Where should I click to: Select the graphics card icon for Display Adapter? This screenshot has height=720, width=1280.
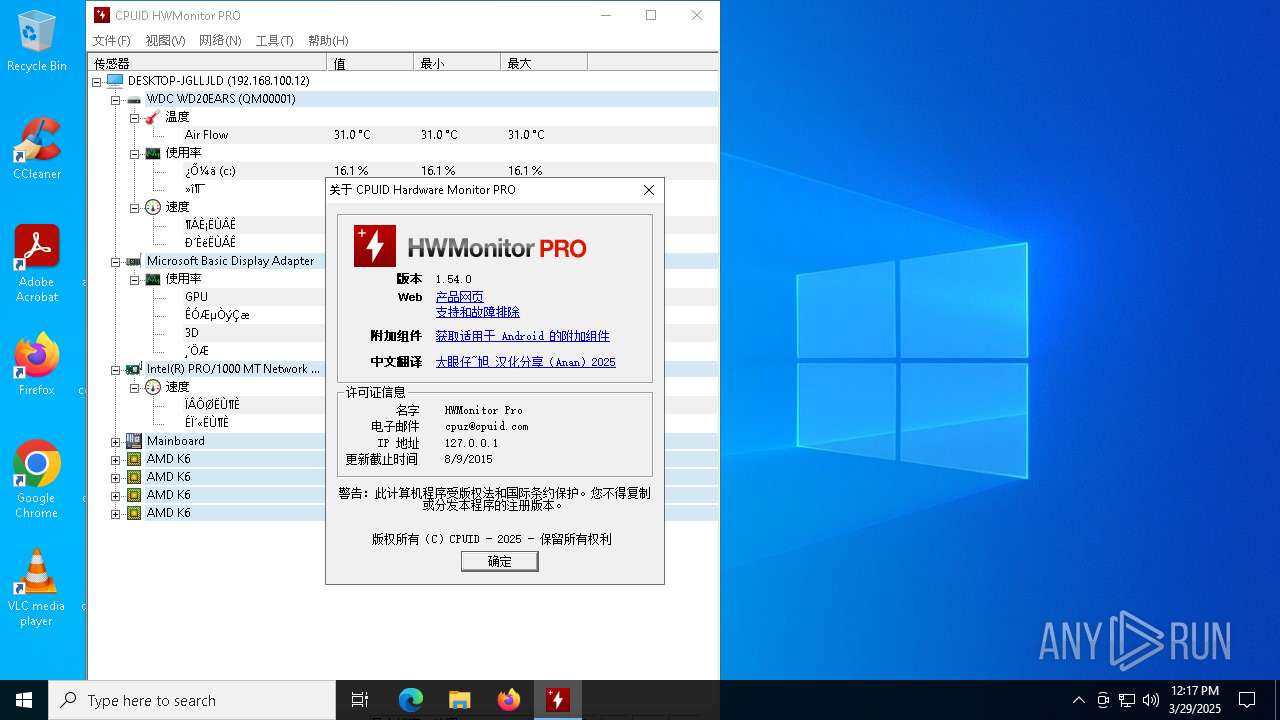pyautogui.click(x=133, y=261)
